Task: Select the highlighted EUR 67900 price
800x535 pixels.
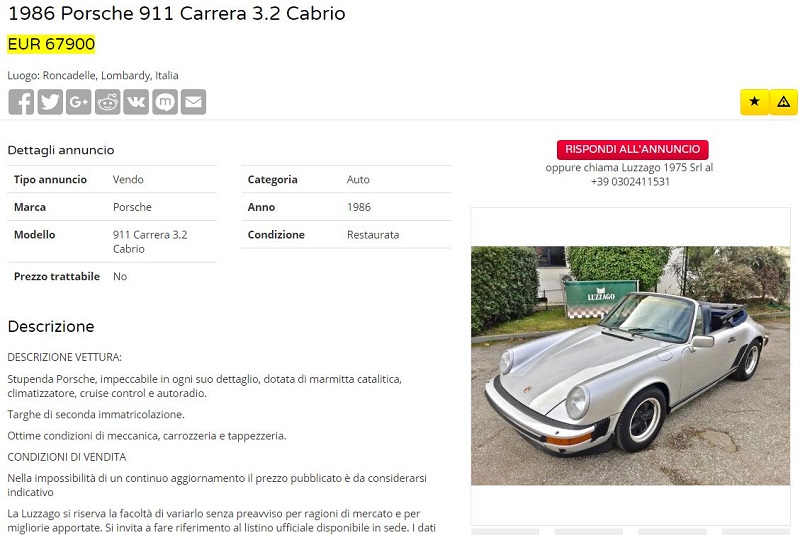Action: click(51, 44)
